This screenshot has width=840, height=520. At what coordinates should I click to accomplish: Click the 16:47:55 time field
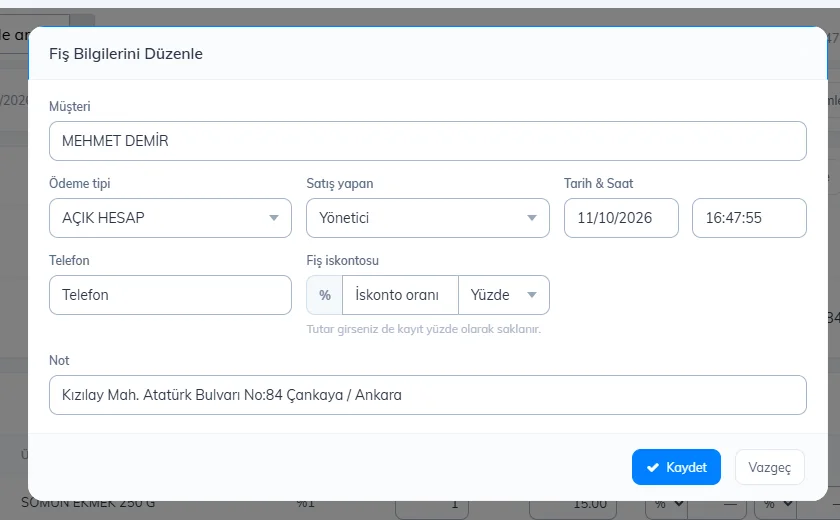749,218
